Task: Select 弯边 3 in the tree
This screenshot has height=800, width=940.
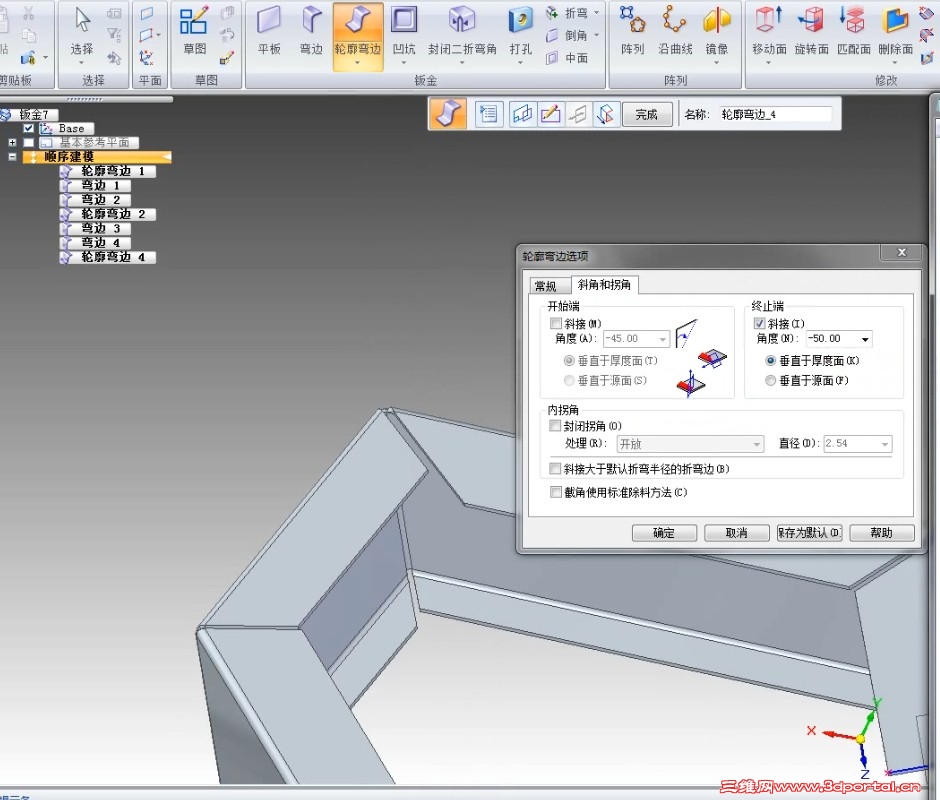Action: pyautogui.click(x=95, y=228)
